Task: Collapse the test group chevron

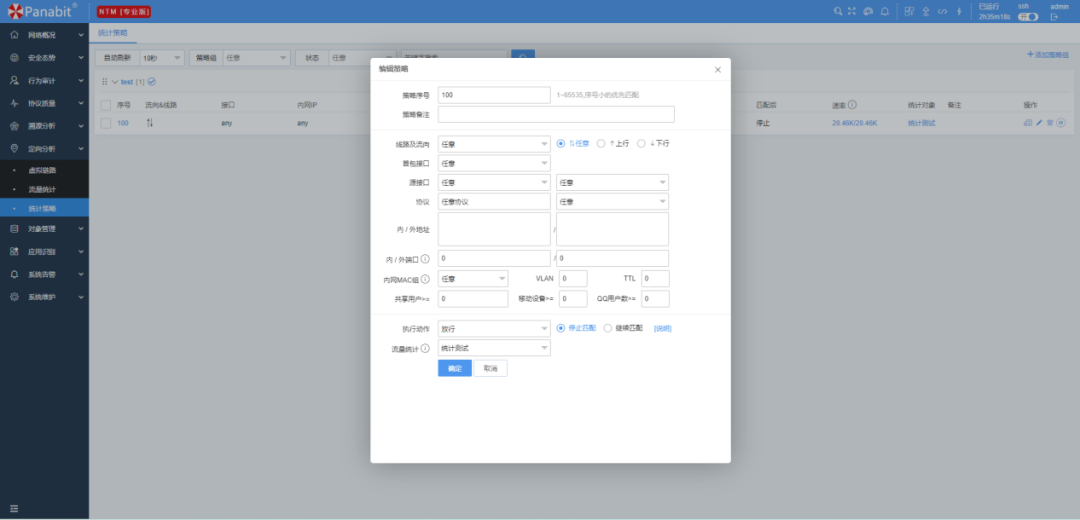Action: (x=115, y=81)
